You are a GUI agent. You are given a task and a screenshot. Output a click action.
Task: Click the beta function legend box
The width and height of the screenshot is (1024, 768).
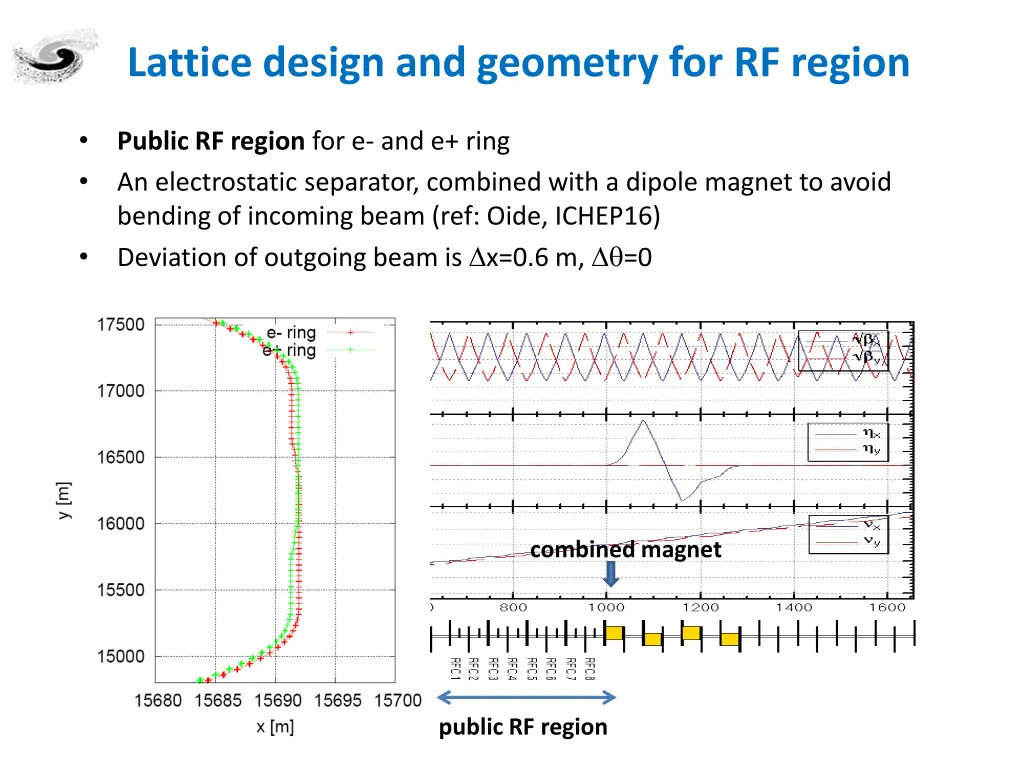[x=843, y=351]
